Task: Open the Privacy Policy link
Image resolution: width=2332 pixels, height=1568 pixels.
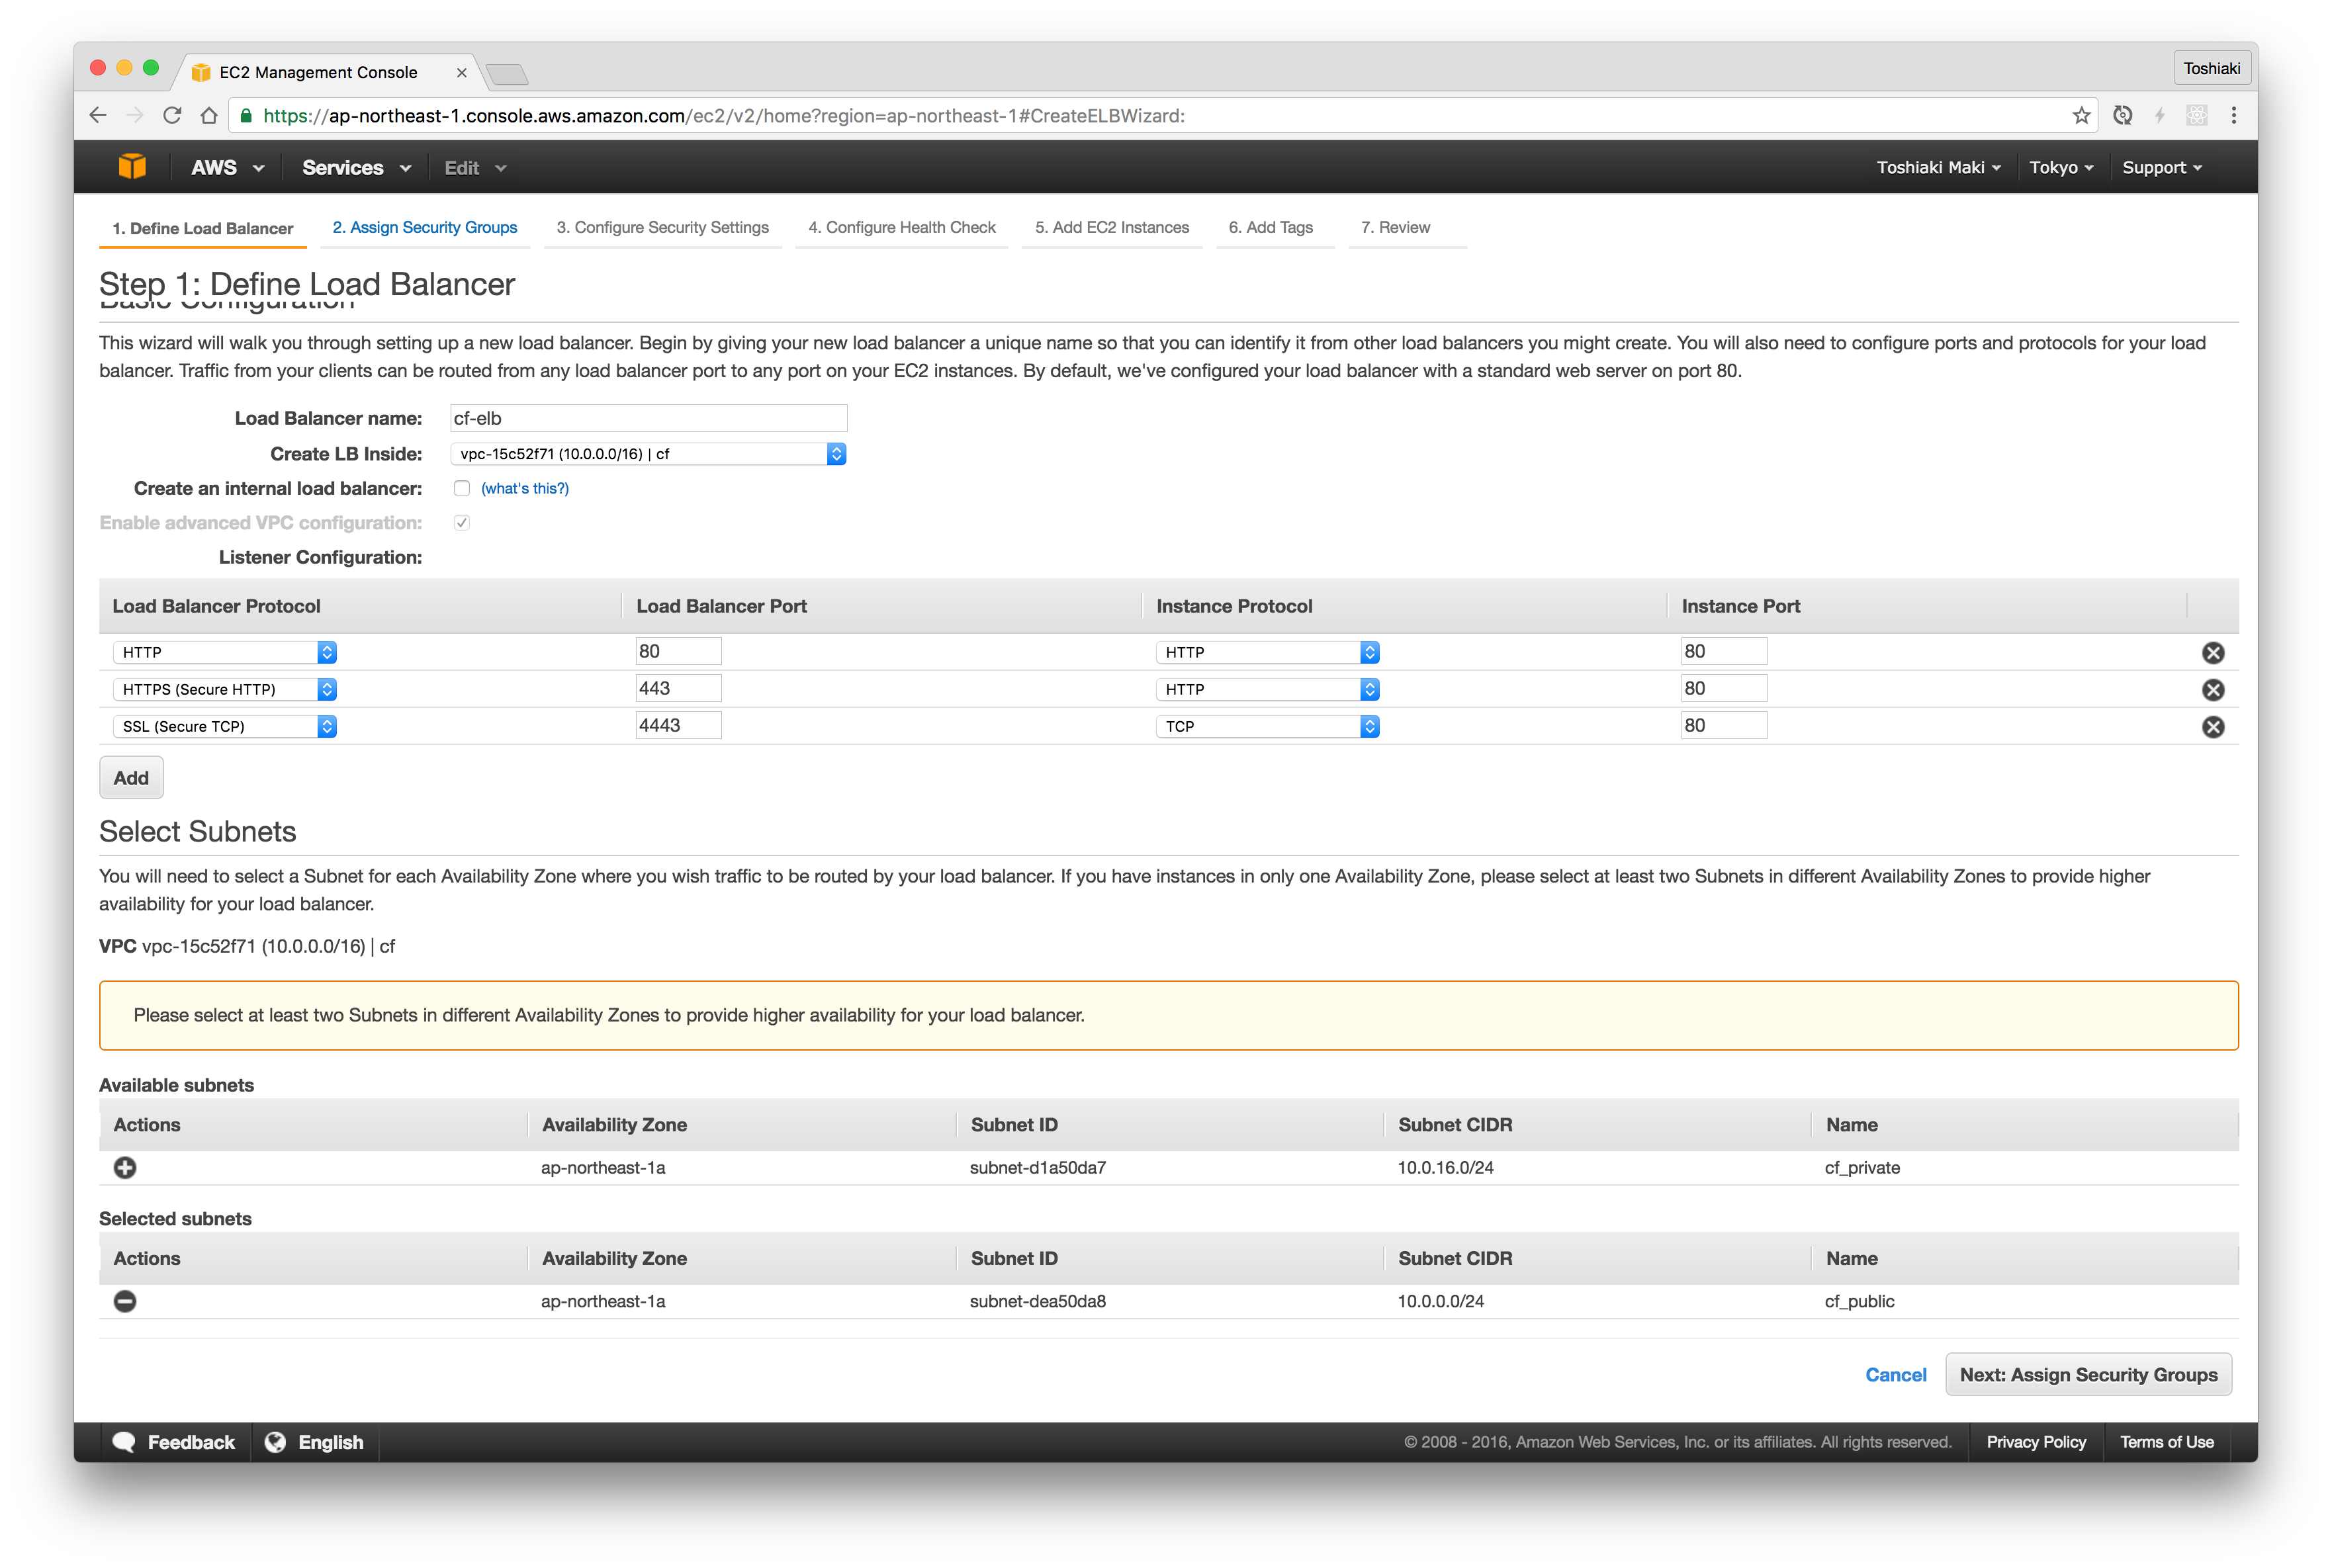Action: pyautogui.click(x=2035, y=1441)
